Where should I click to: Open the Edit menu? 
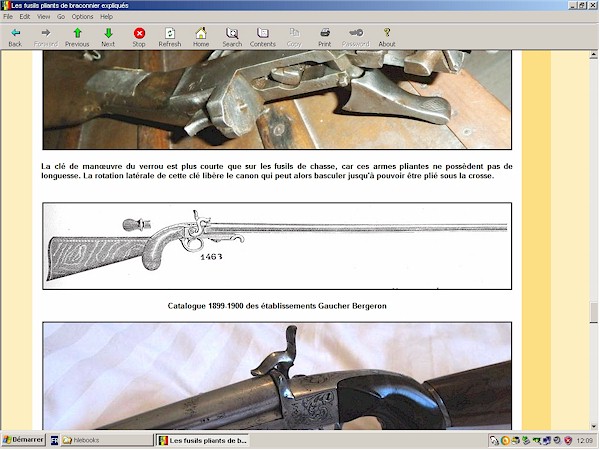24,16
